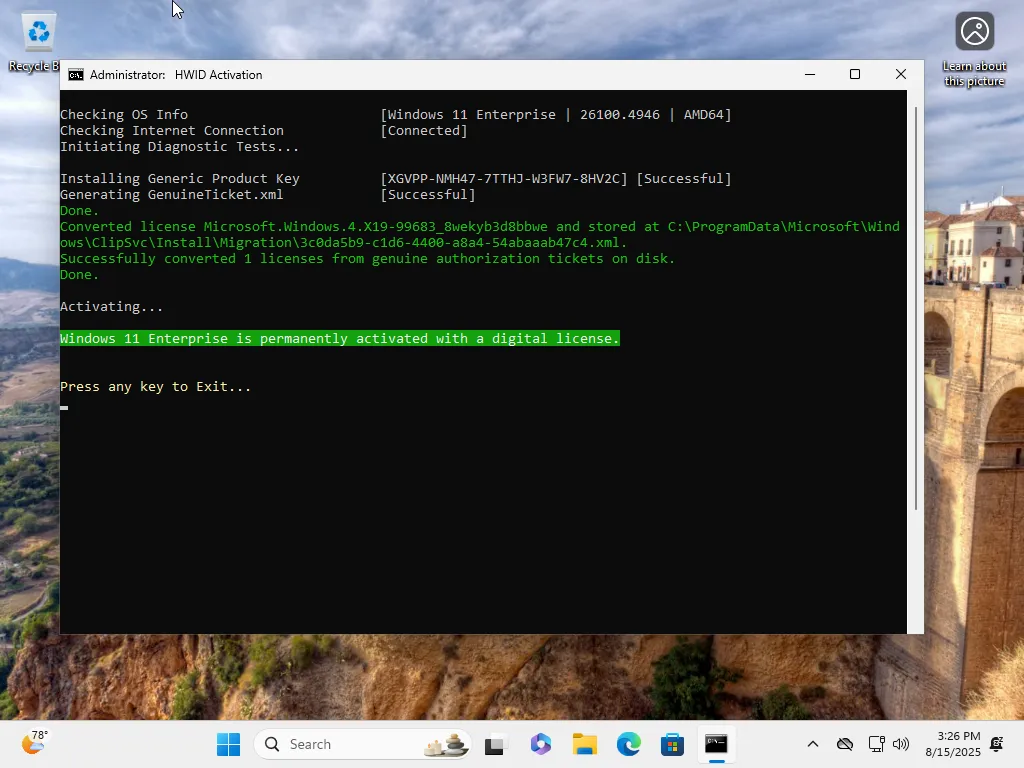1024x768 pixels.
Task: Minimize the HWID Activation window
Action: [x=810, y=74]
